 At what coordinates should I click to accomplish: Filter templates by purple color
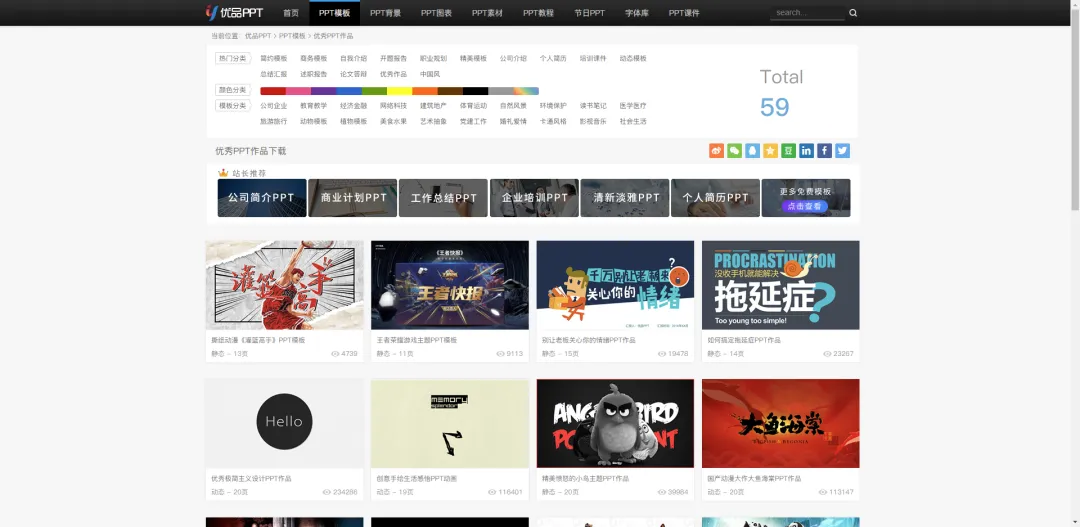pyautogui.click(x=324, y=91)
